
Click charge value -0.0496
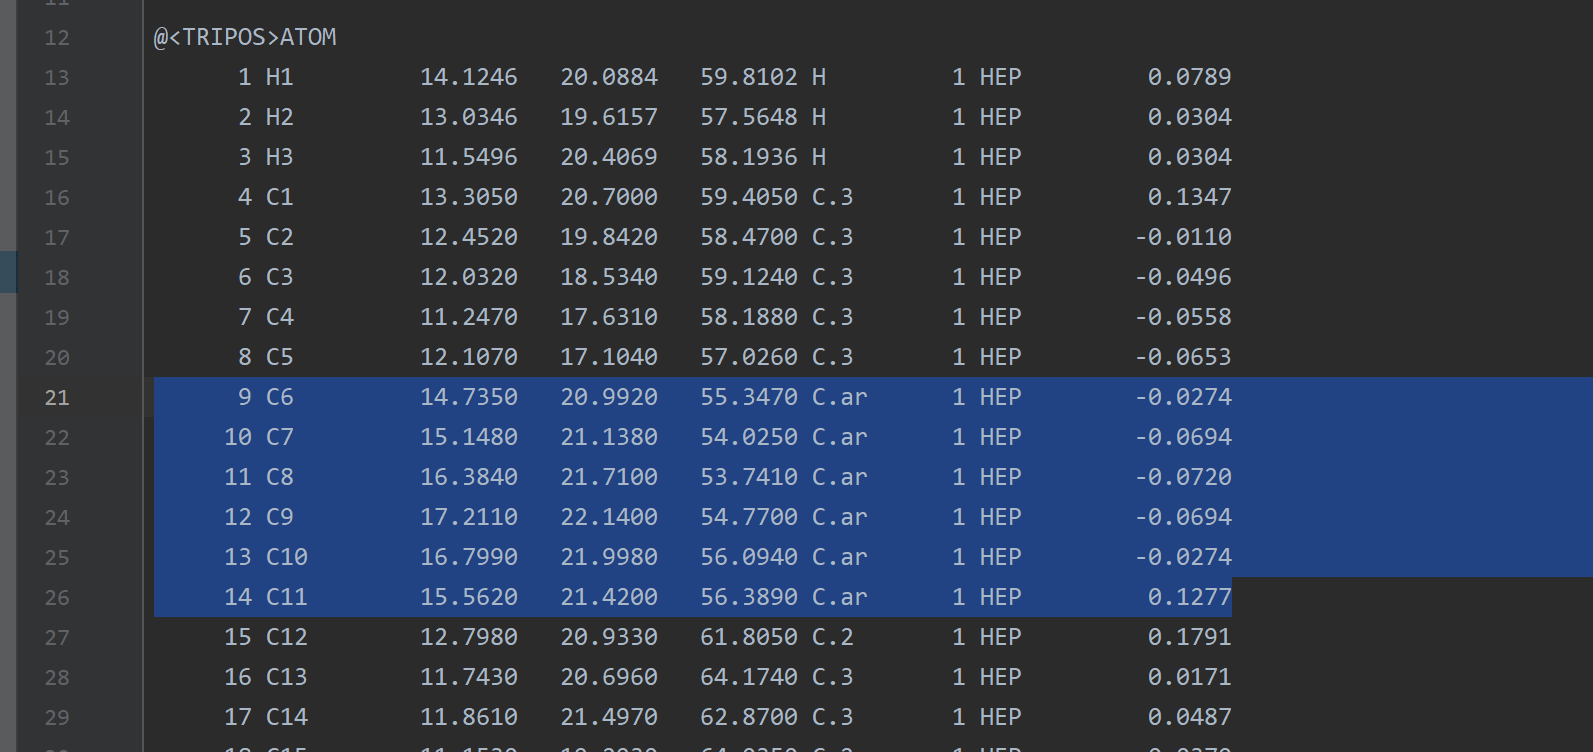click(x=1183, y=277)
